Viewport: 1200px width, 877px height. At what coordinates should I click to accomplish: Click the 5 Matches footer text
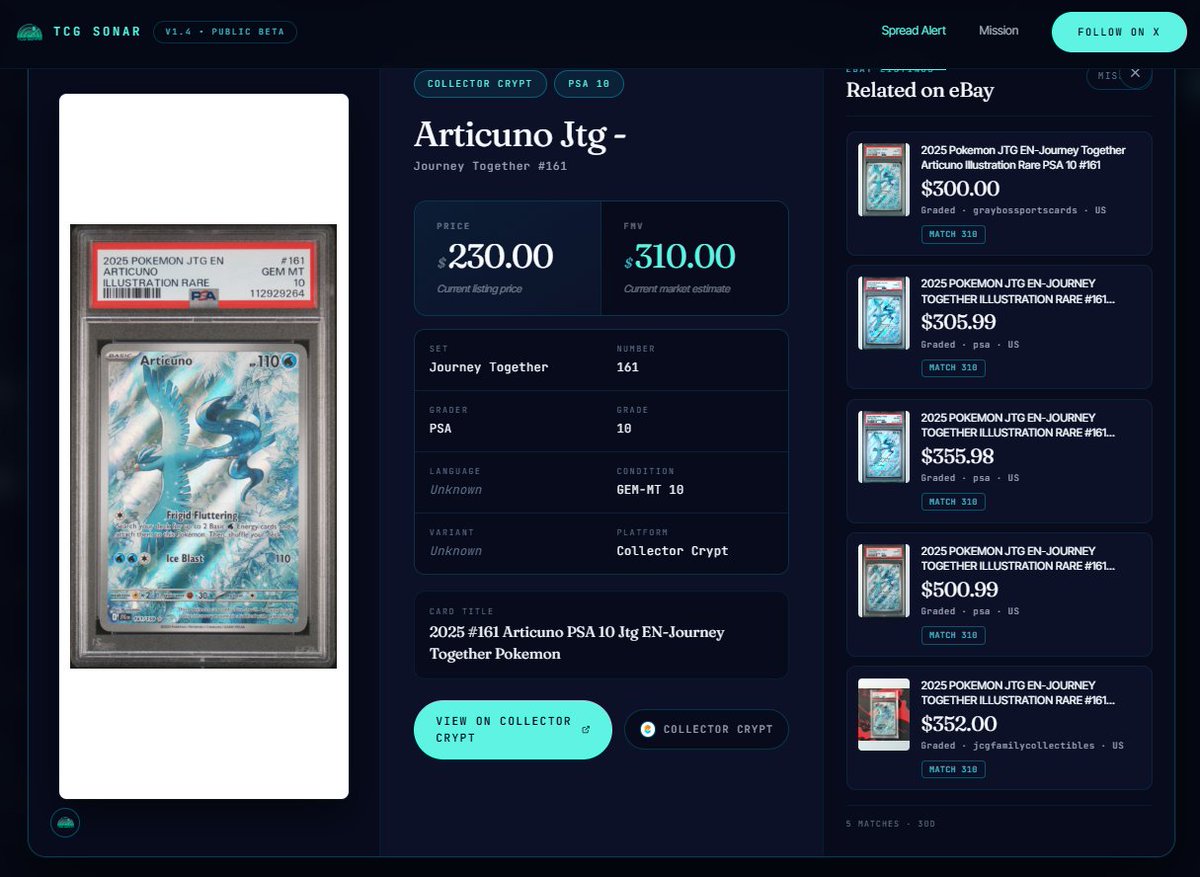890,823
